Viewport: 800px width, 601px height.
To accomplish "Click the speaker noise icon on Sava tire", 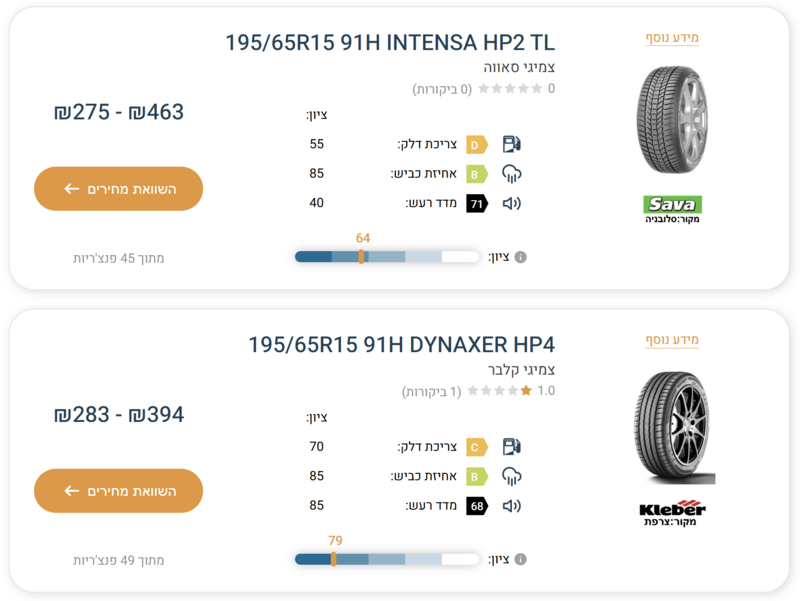I will (512, 204).
